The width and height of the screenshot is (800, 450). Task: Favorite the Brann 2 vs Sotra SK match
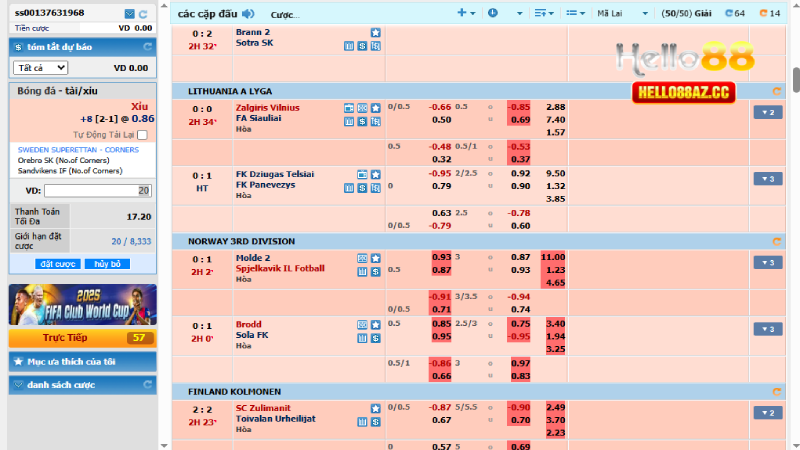pos(375,33)
